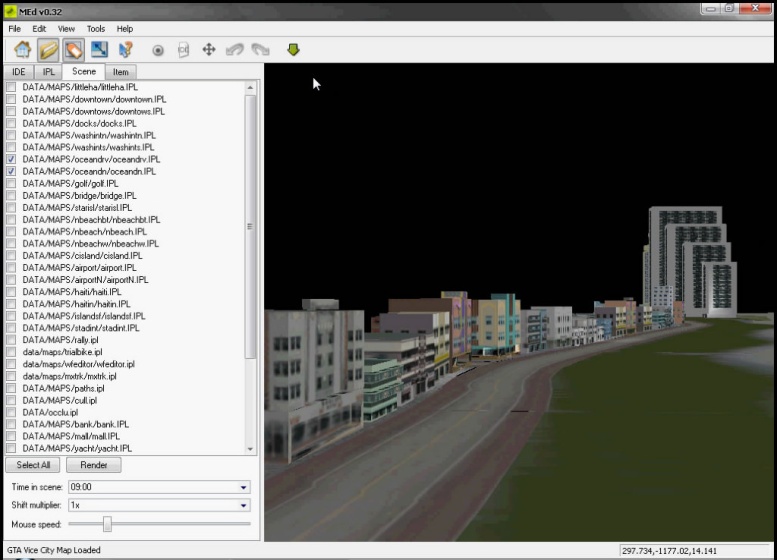
Task: Click the Render button
Action: click(94, 465)
